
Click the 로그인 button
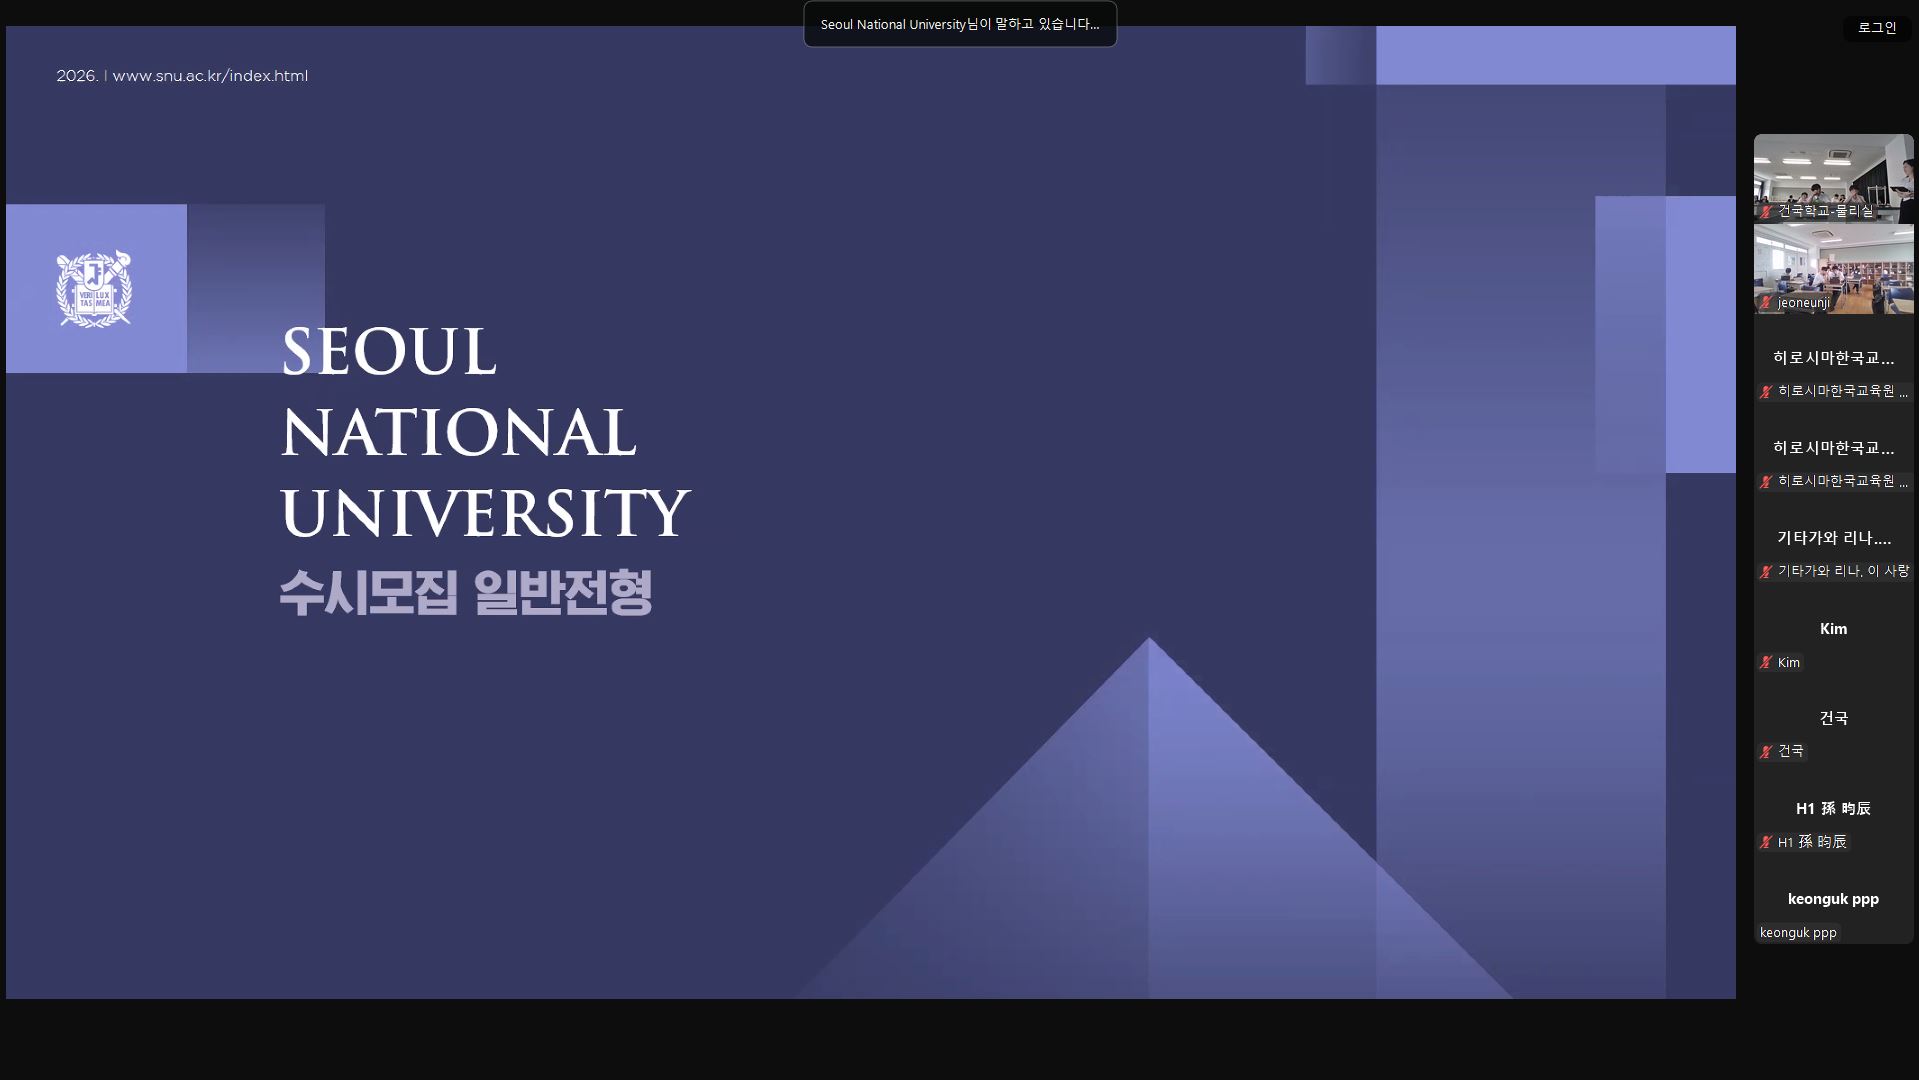pyautogui.click(x=1877, y=28)
